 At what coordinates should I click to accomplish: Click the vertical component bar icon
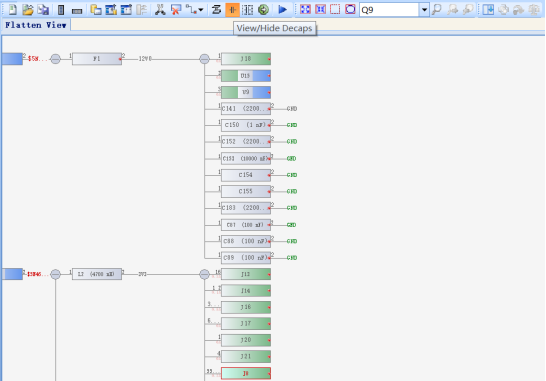coord(61,10)
